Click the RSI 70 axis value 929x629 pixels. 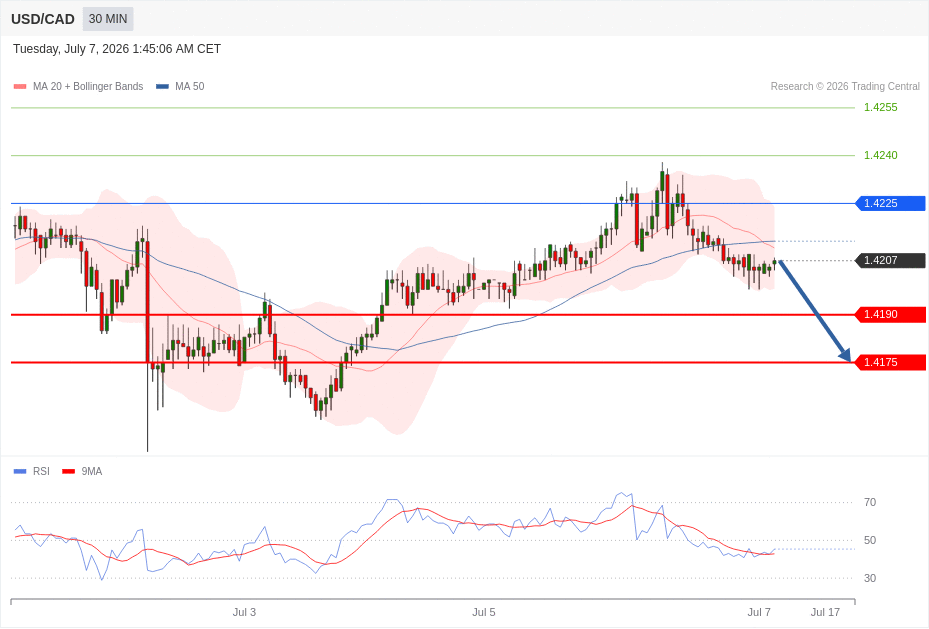(870, 502)
